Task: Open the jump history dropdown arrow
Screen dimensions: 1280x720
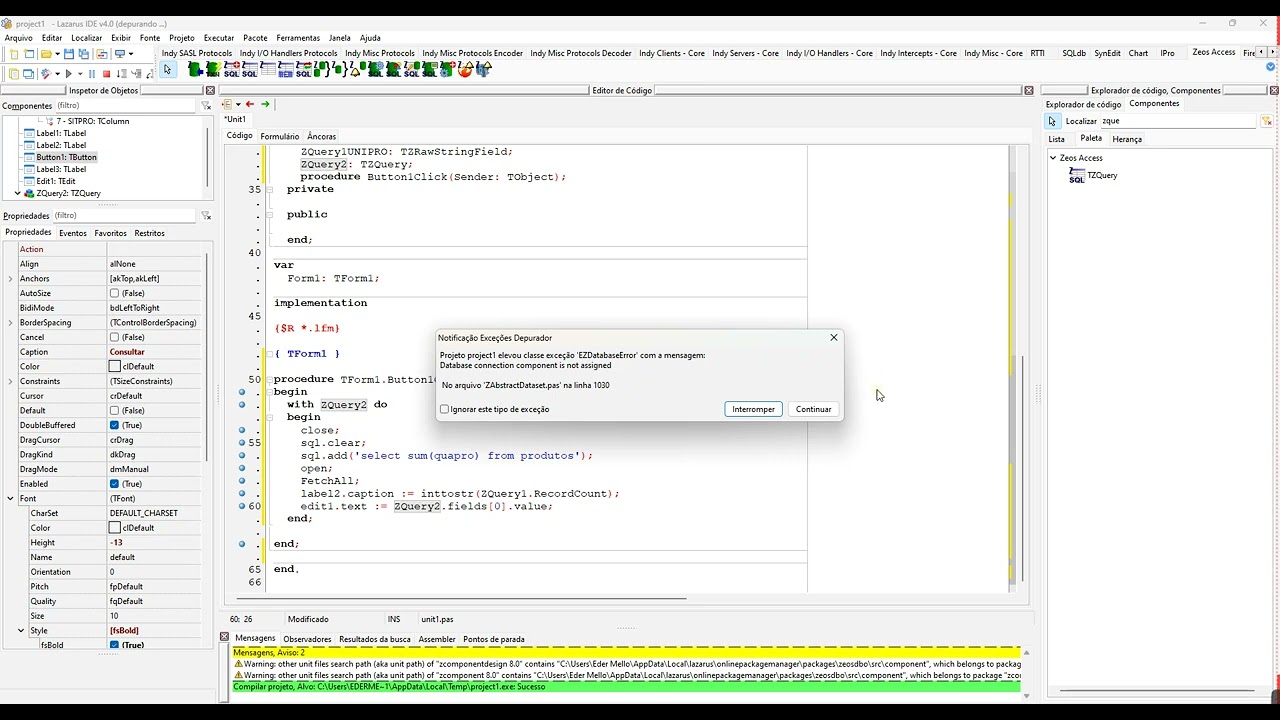Action: pyautogui.click(x=237, y=104)
